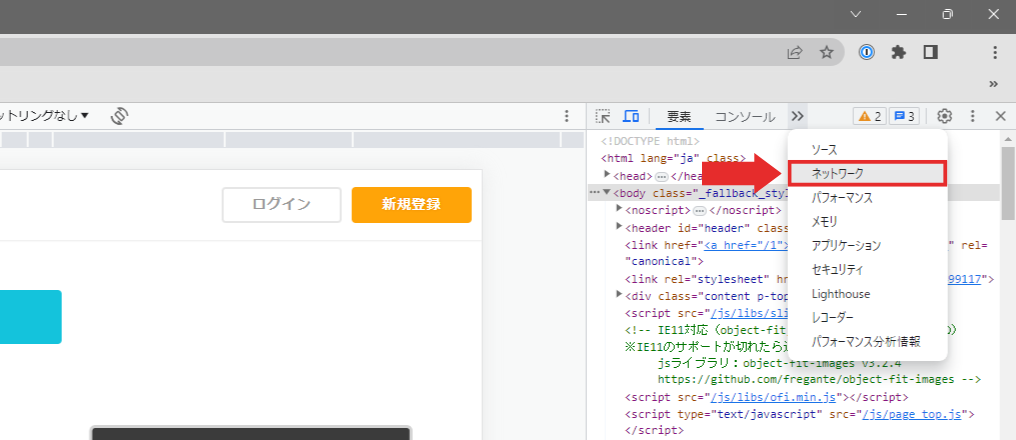Click the inspect element picker icon
This screenshot has height=440, width=1016.
point(603,117)
